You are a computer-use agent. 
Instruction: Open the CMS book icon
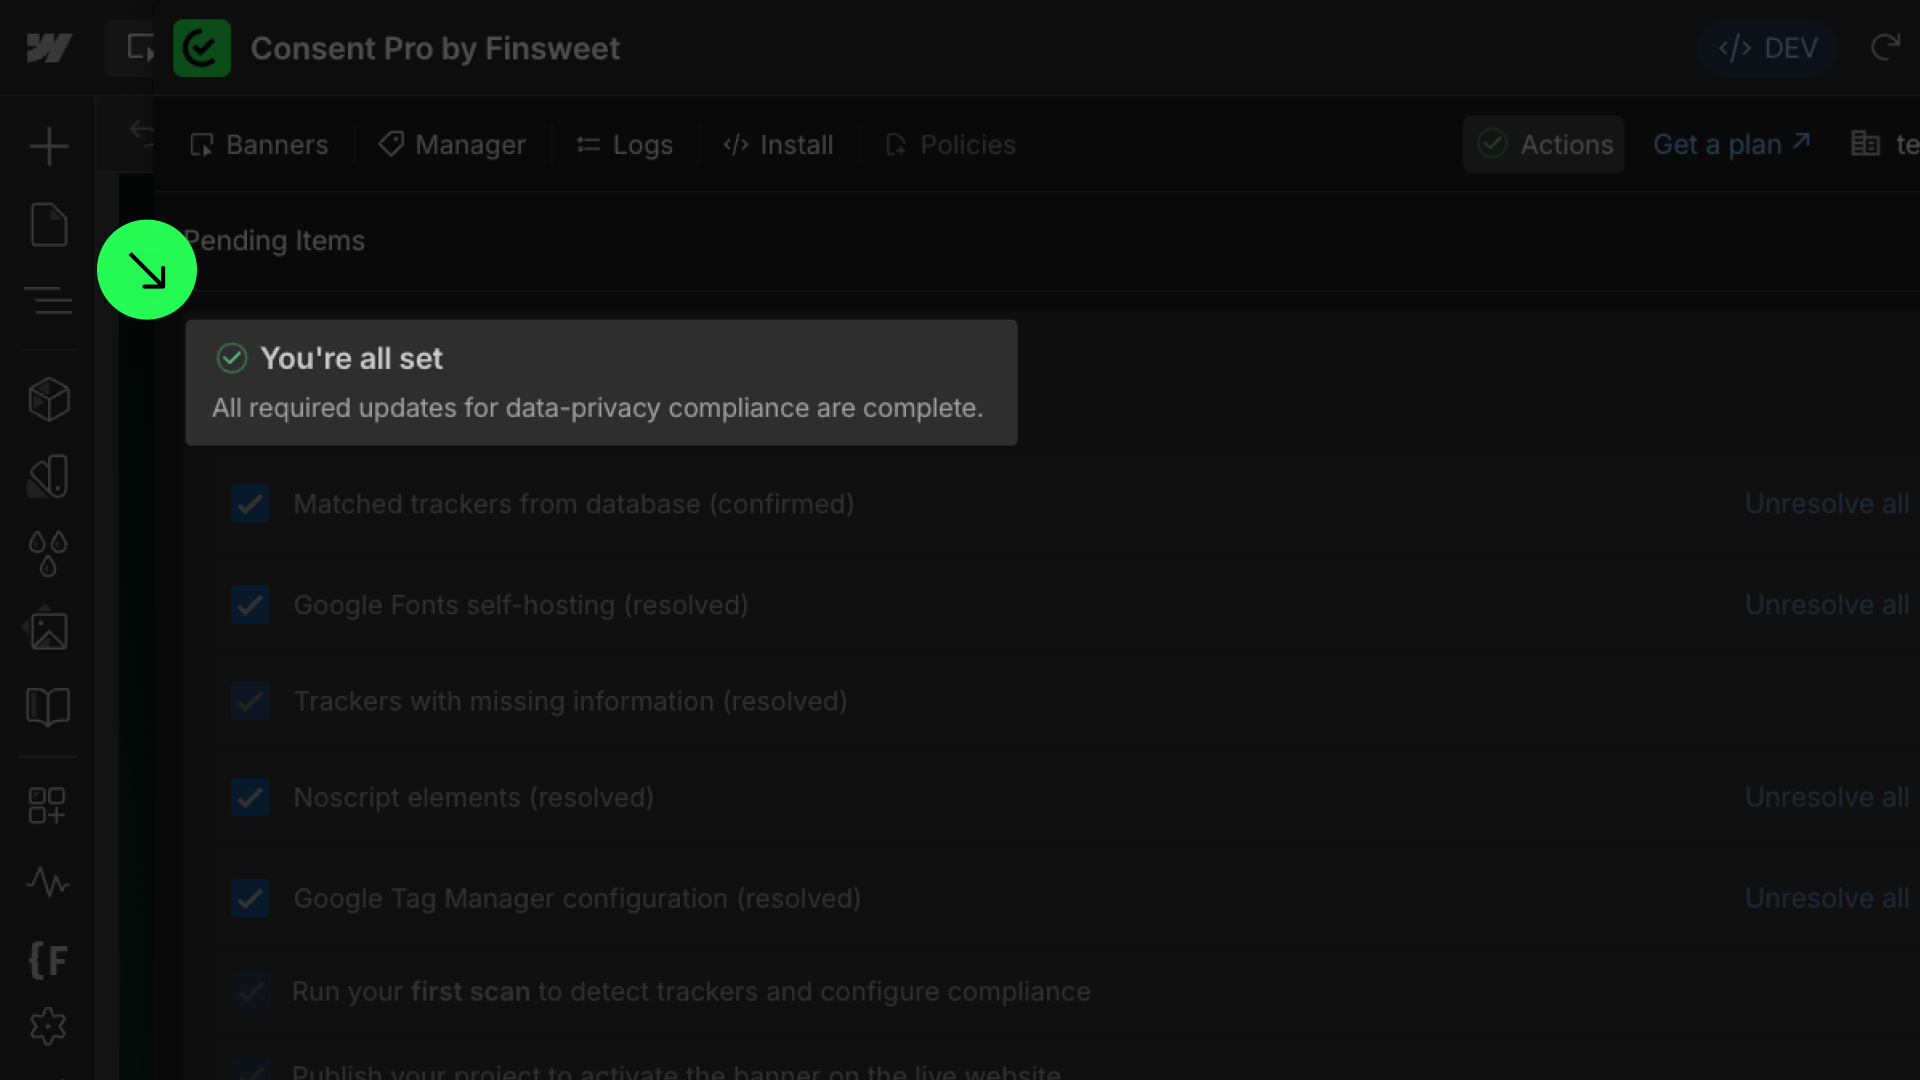coord(48,707)
